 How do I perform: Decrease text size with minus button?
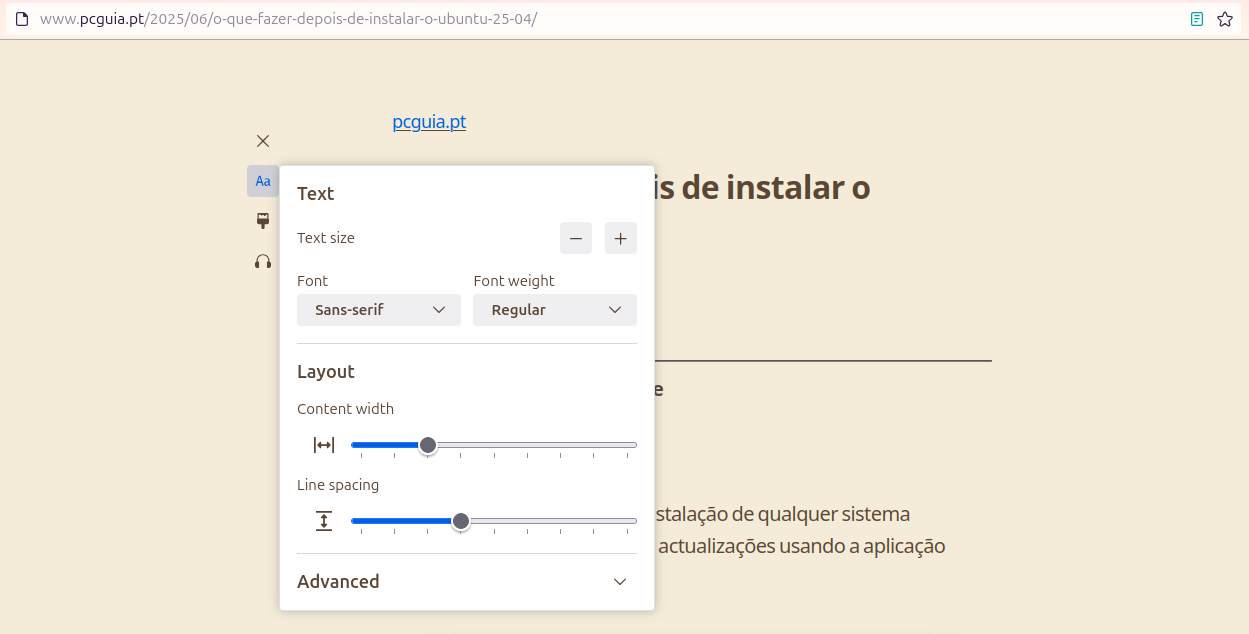[x=576, y=238]
